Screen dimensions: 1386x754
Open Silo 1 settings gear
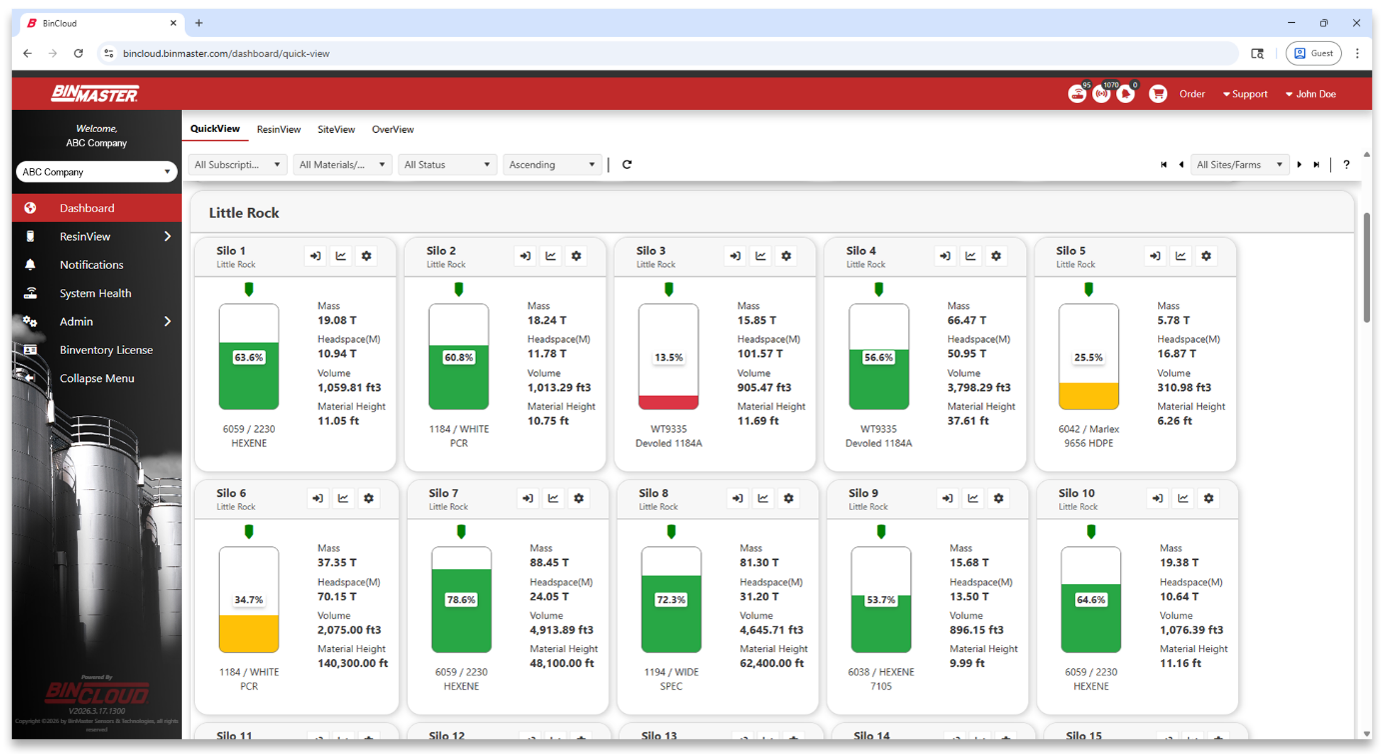point(366,256)
